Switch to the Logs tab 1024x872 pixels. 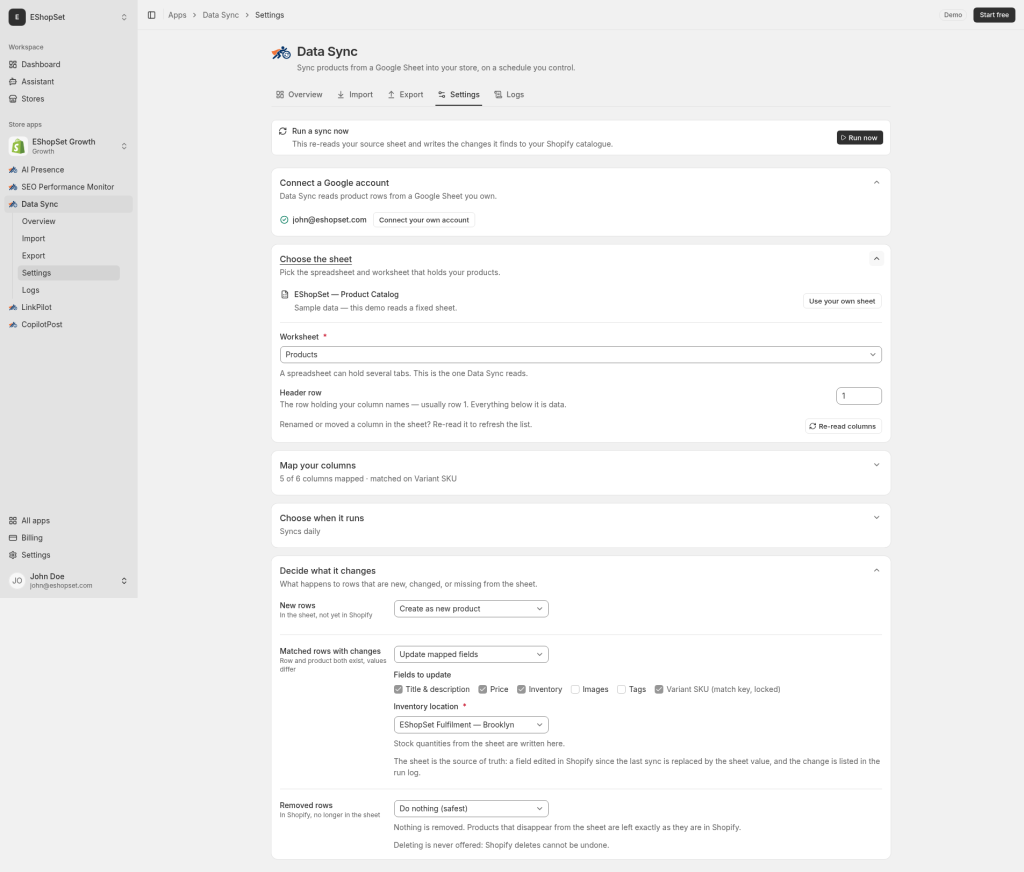[x=509, y=95]
